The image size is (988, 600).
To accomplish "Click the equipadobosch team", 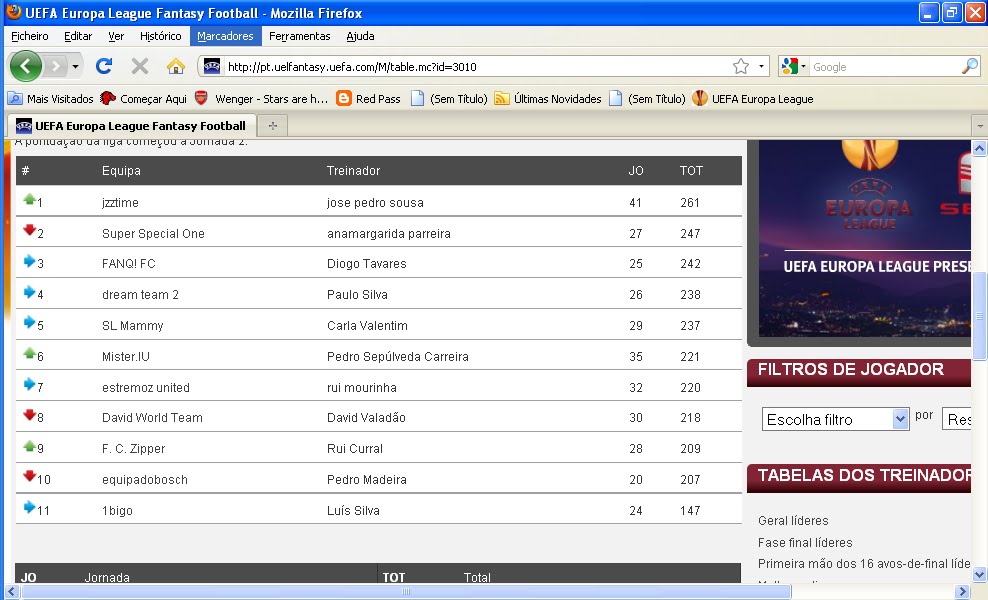I will coord(145,480).
